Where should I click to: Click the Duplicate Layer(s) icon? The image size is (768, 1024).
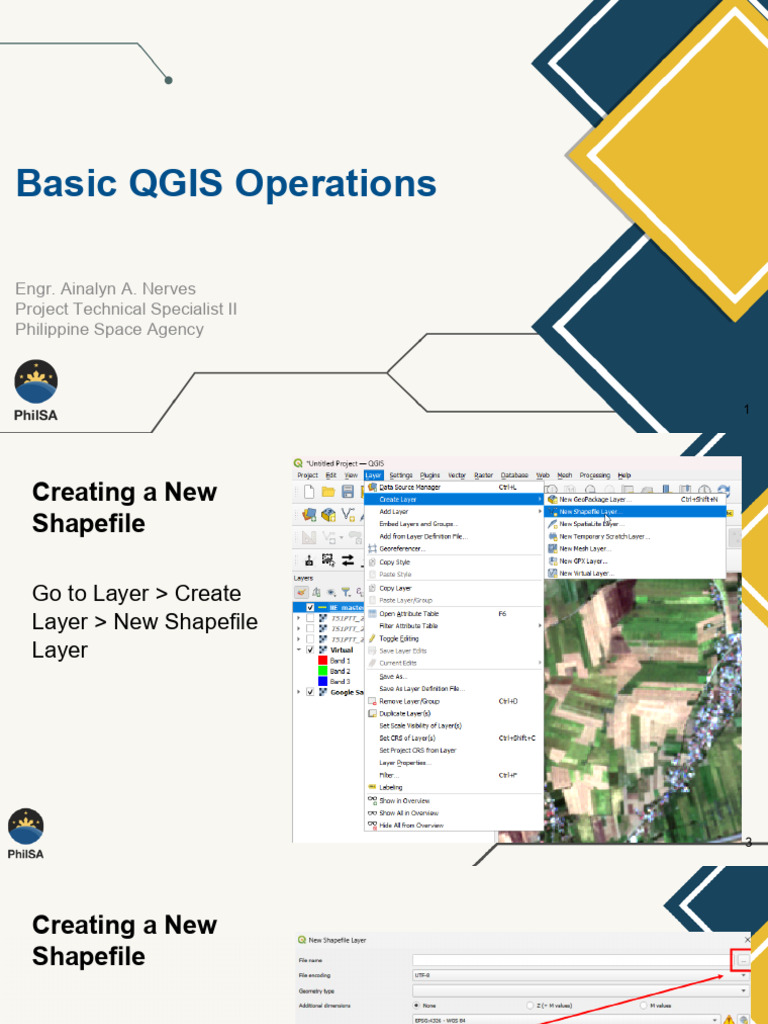[x=372, y=713]
